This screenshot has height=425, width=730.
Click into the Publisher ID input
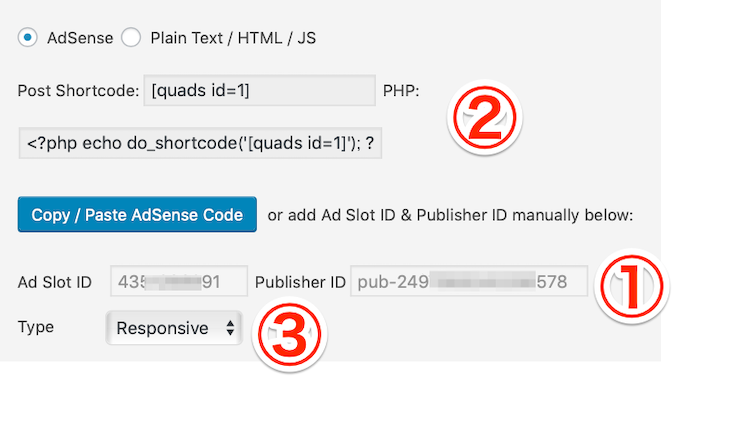point(469,281)
